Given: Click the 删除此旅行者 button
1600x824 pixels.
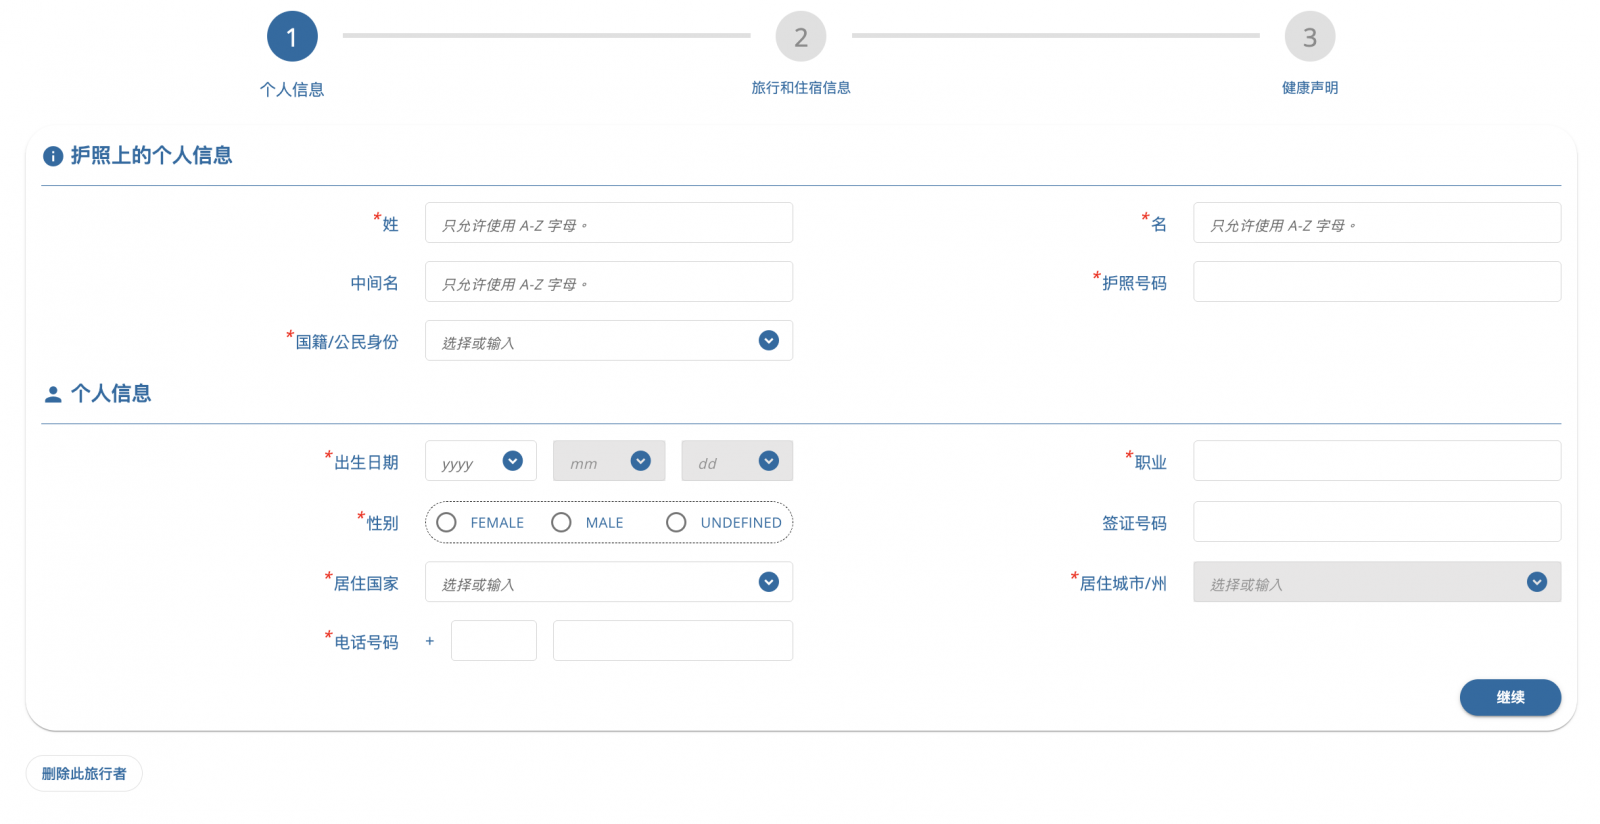Looking at the screenshot, I should 84,774.
